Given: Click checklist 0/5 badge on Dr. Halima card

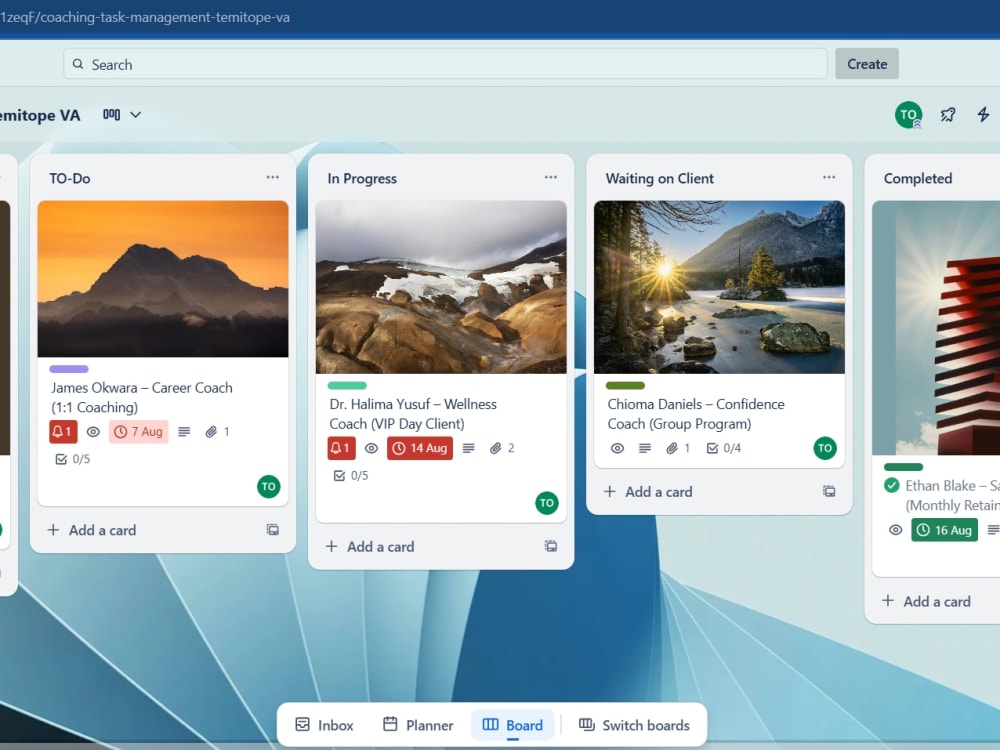Looking at the screenshot, I should point(351,476).
